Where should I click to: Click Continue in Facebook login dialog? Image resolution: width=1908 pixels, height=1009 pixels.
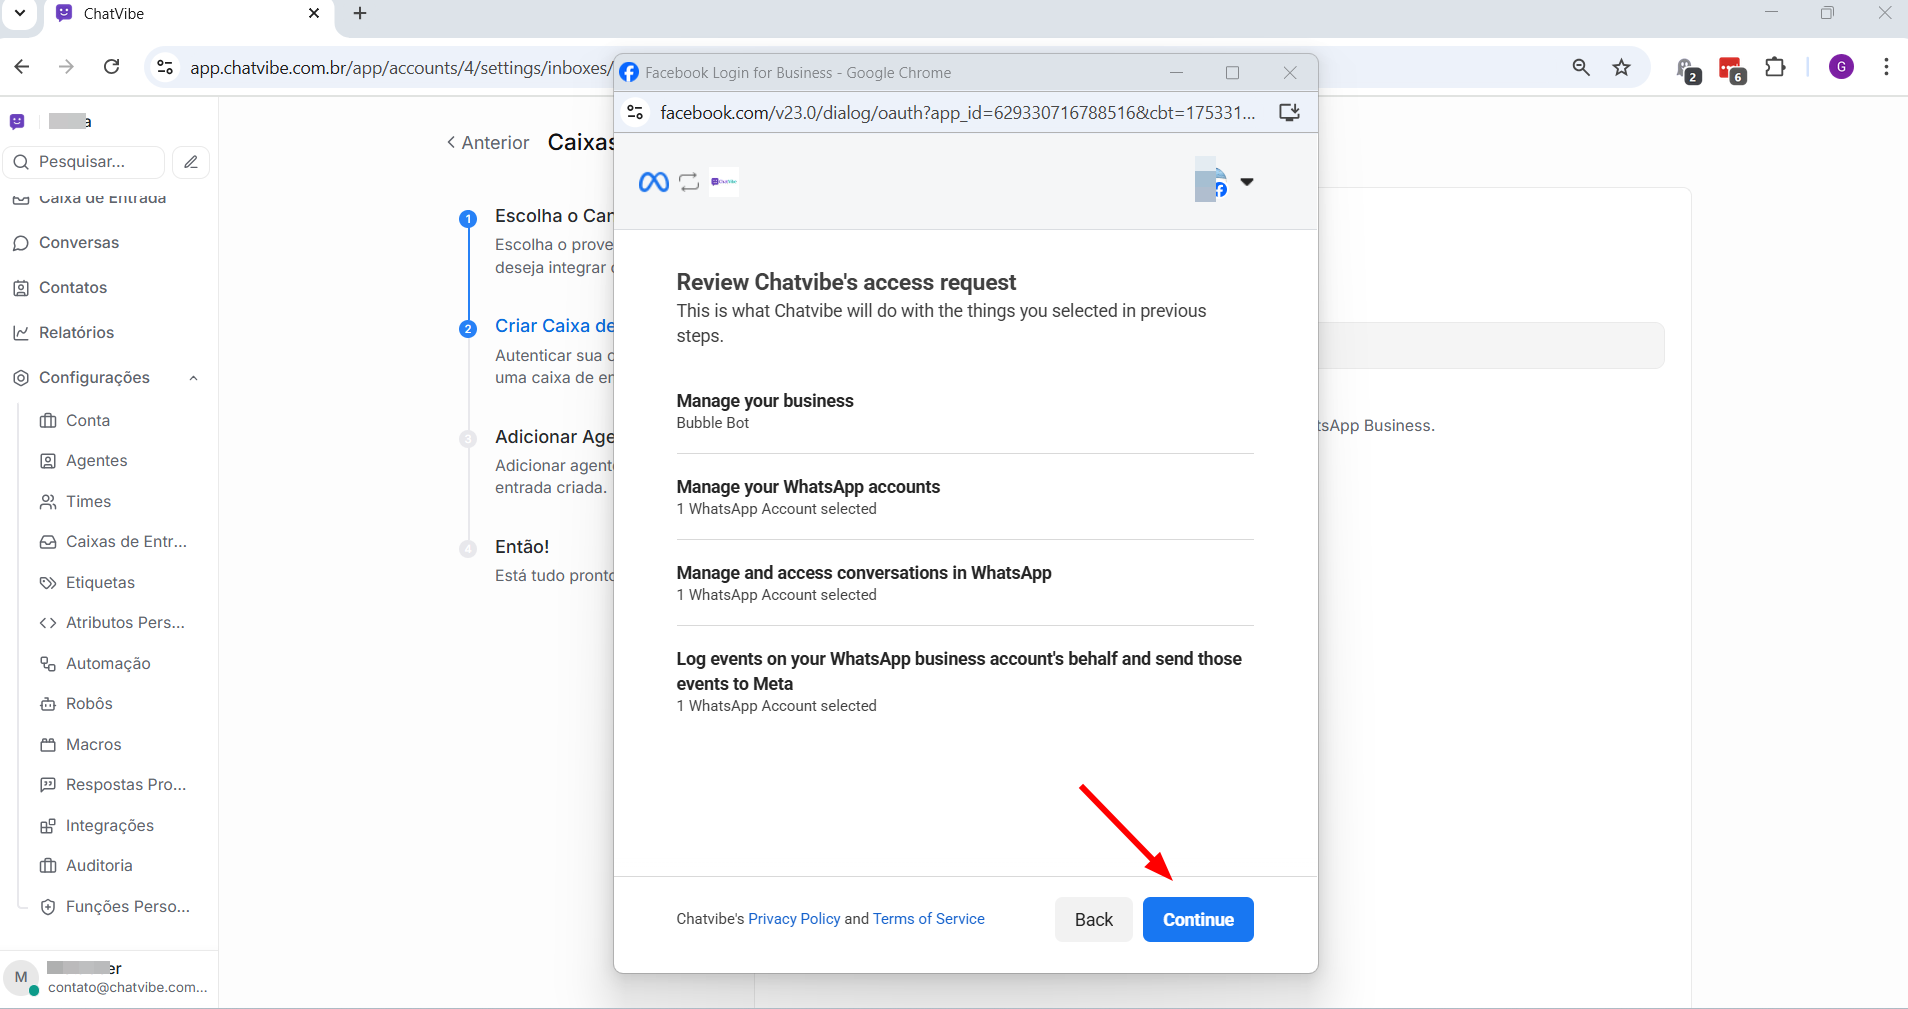point(1198,919)
